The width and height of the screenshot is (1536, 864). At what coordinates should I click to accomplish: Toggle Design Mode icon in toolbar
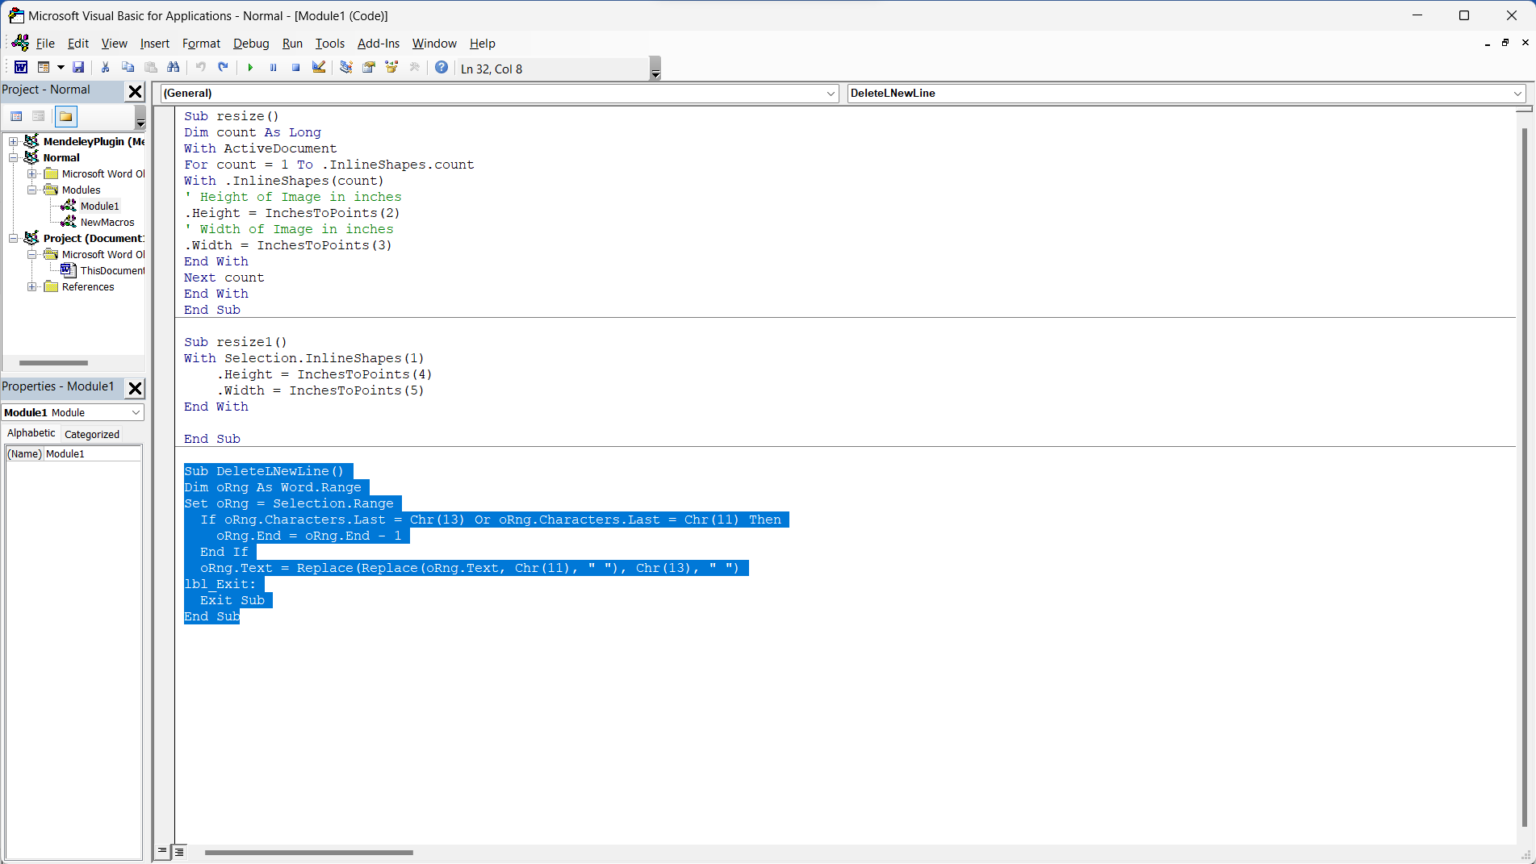point(319,68)
